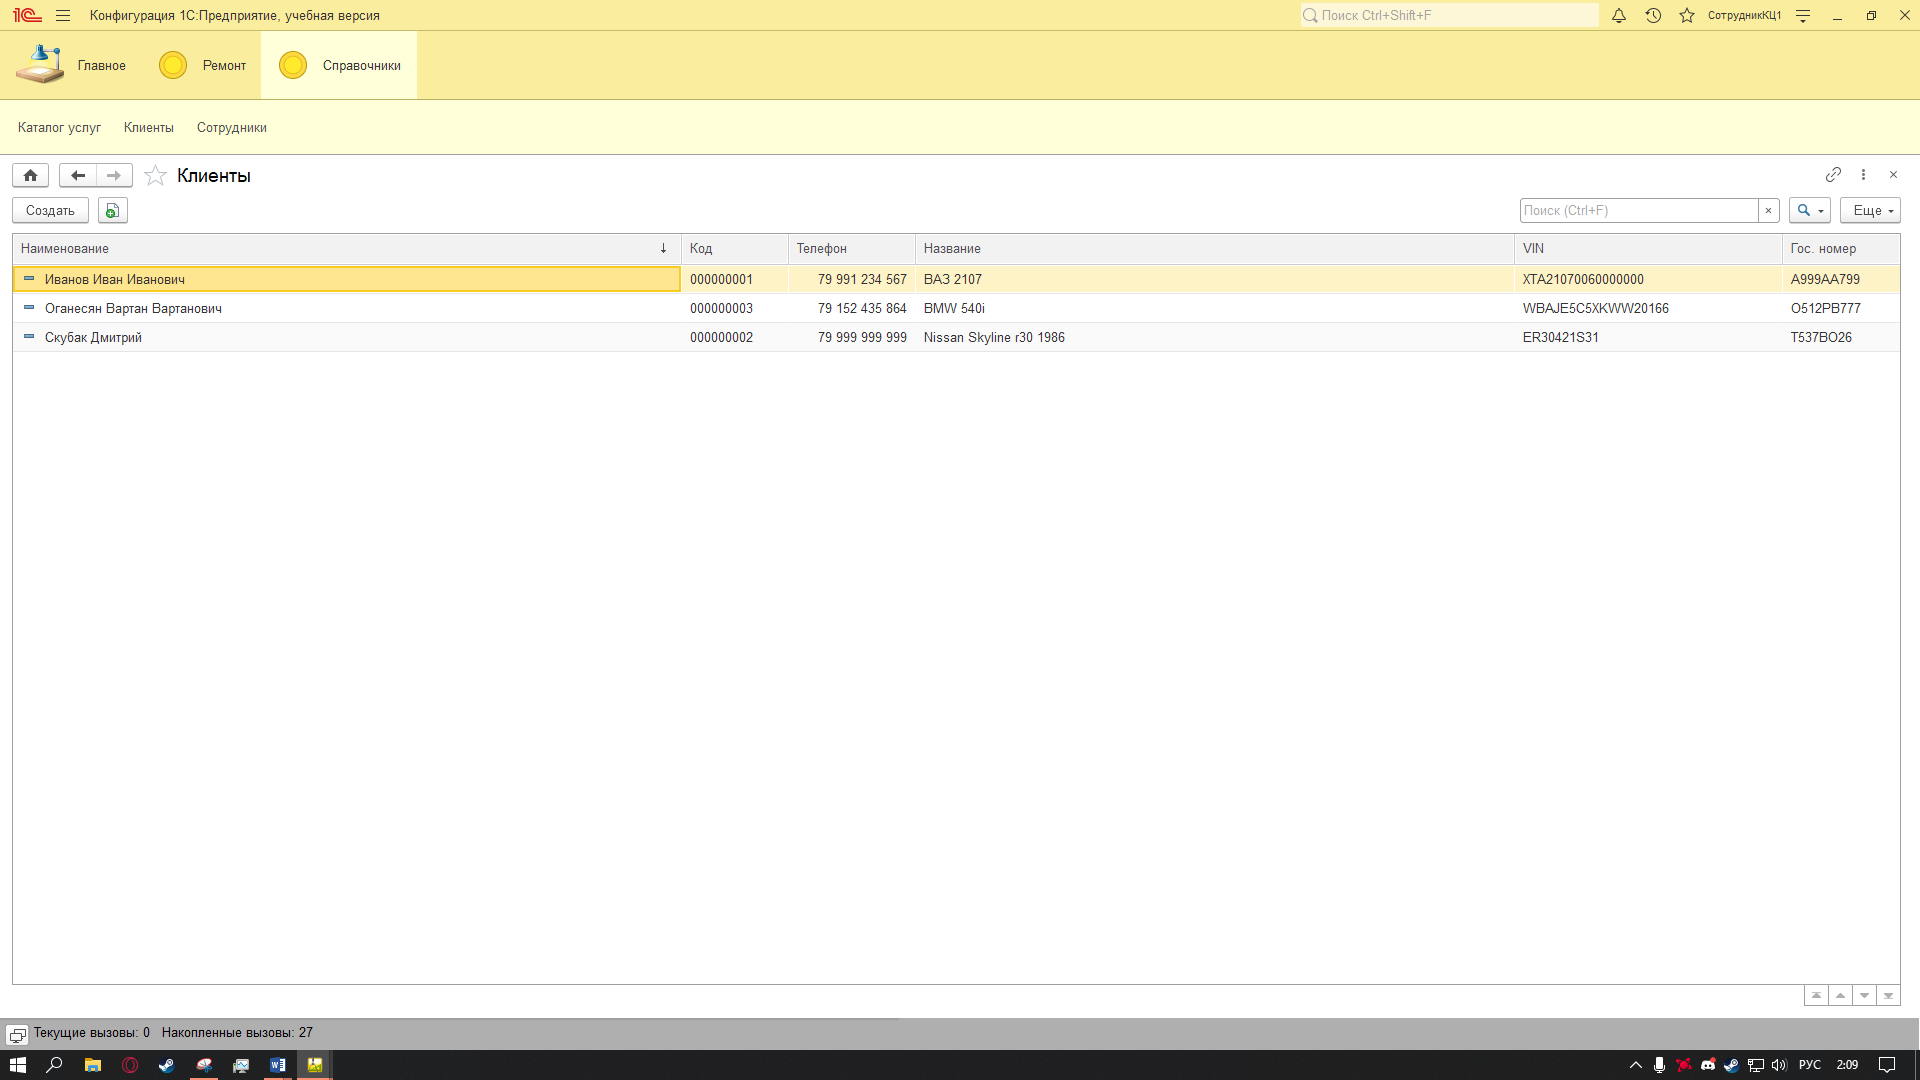Jump to last list row arrow
The width and height of the screenshot is (1920, 1080).
pyautogui.click(x=1888, y=996)
